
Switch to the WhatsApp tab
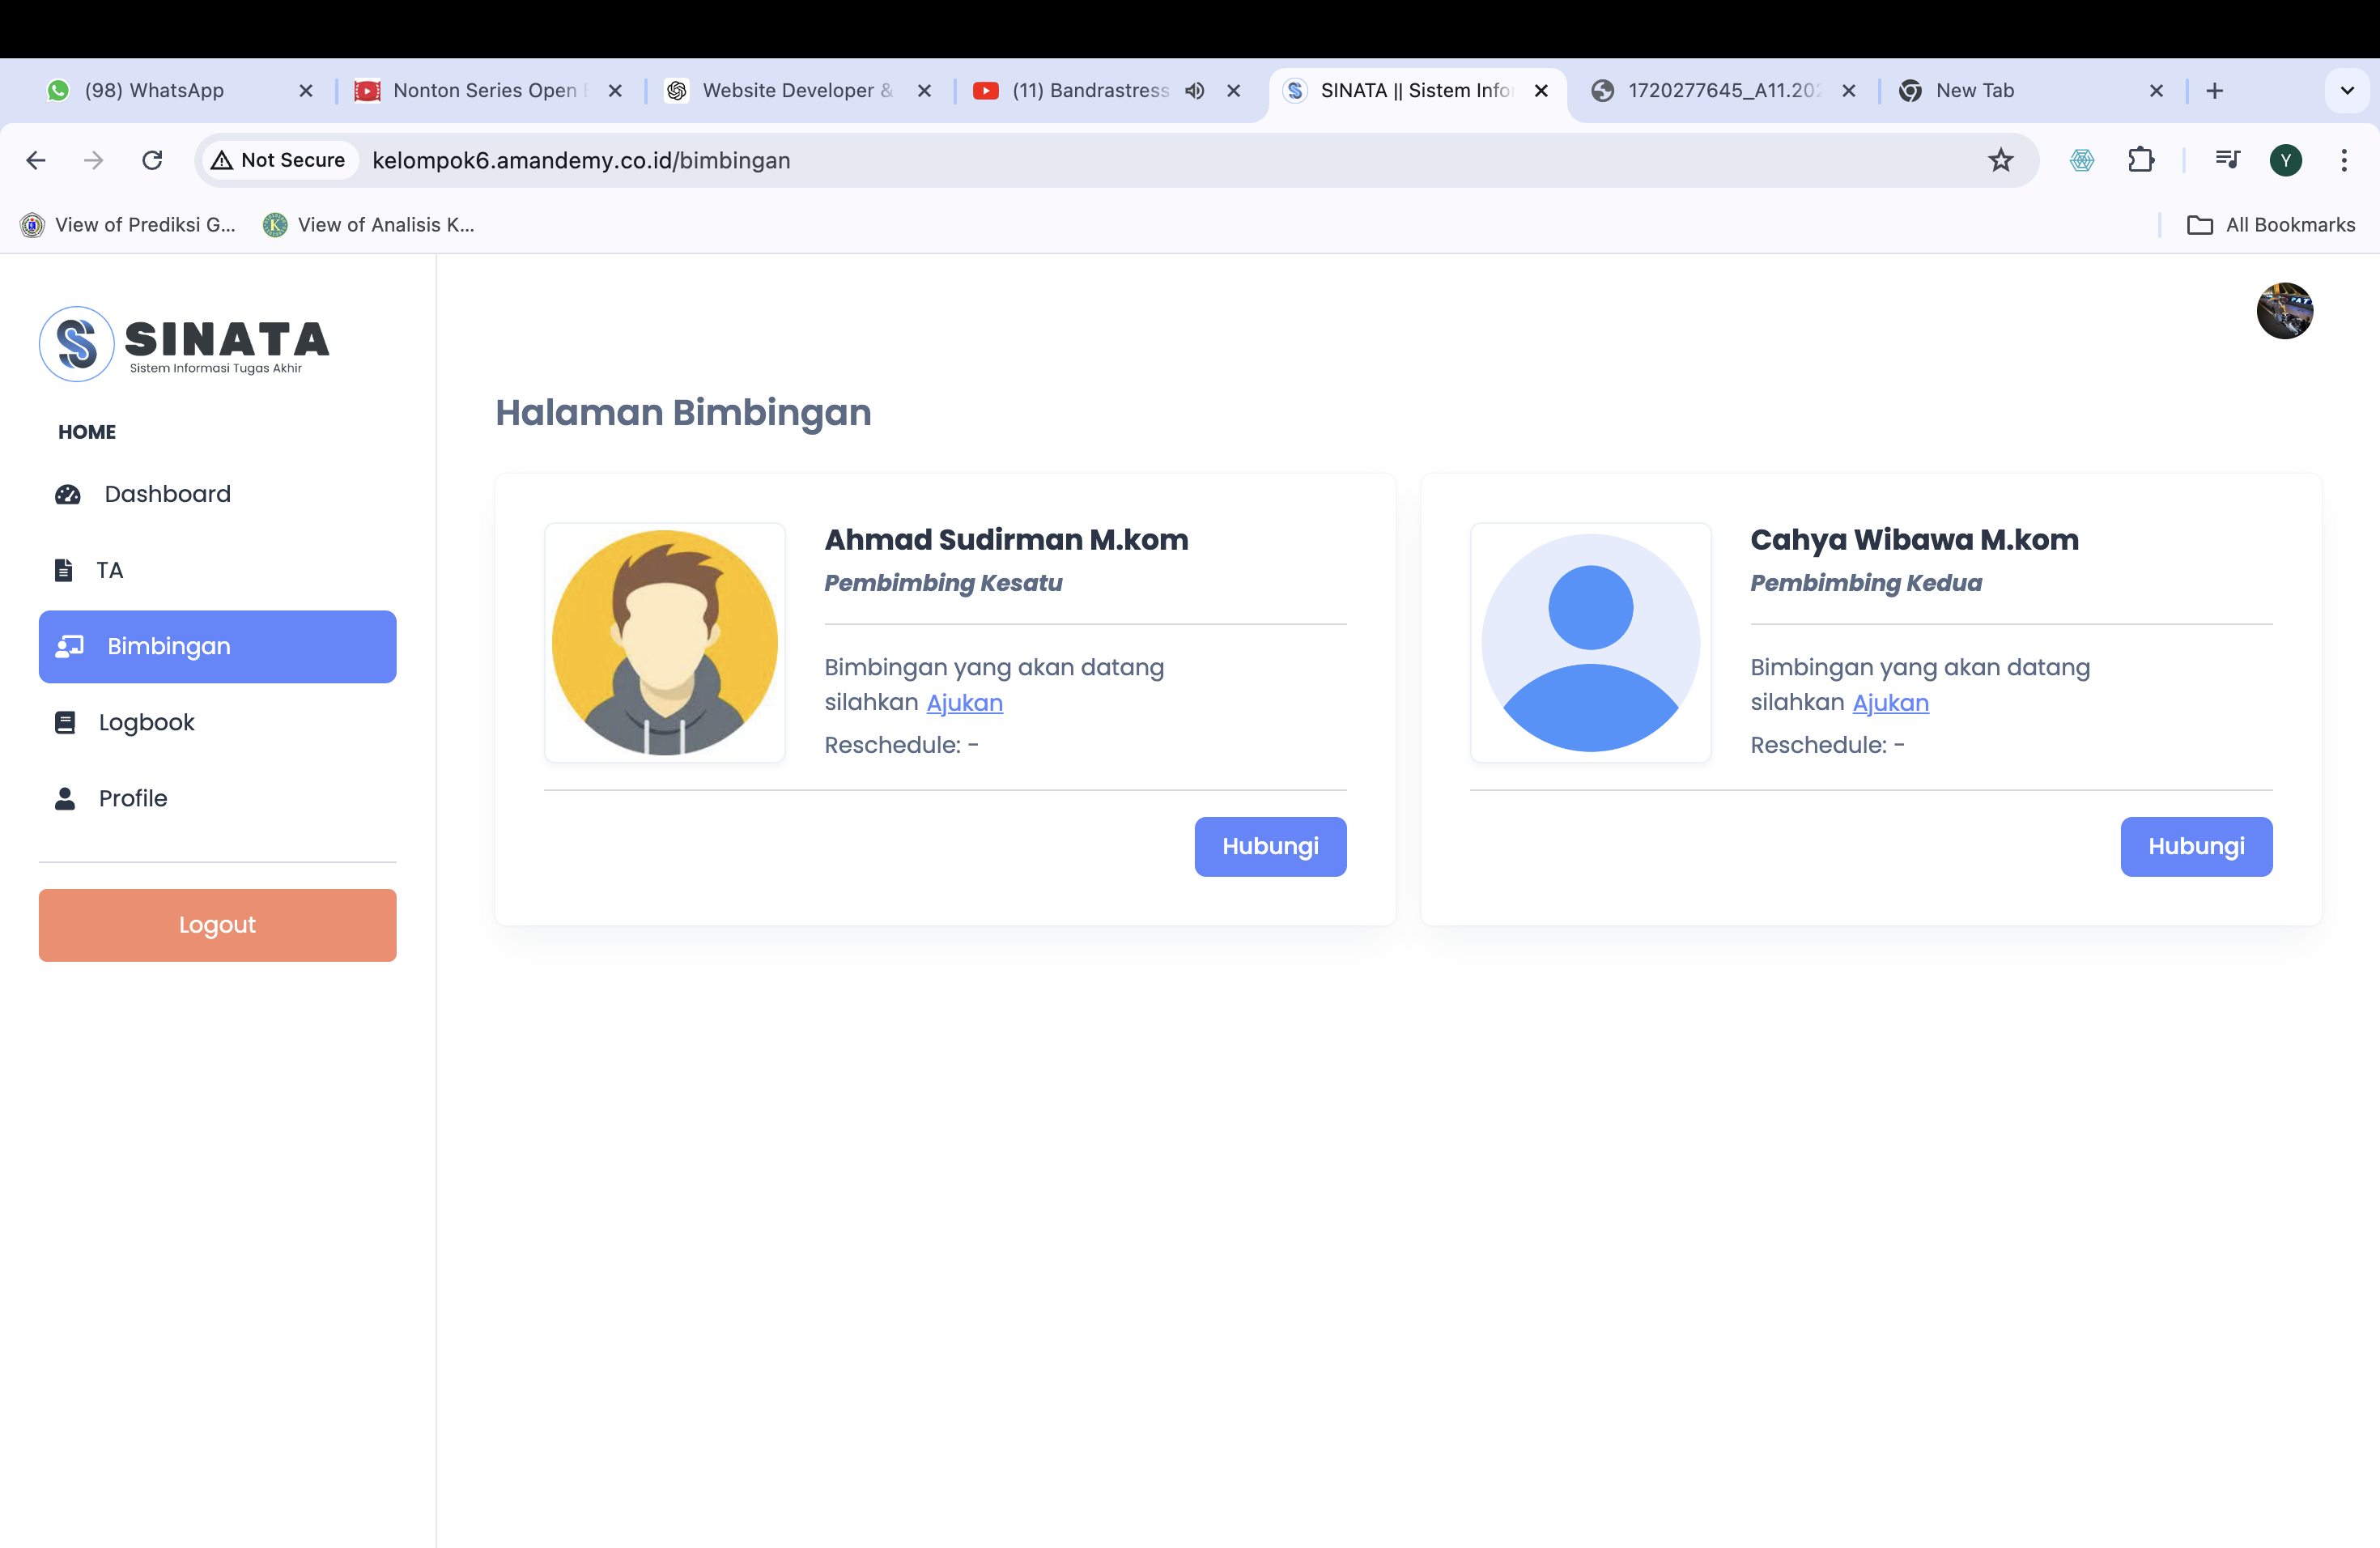coord(155,91)
